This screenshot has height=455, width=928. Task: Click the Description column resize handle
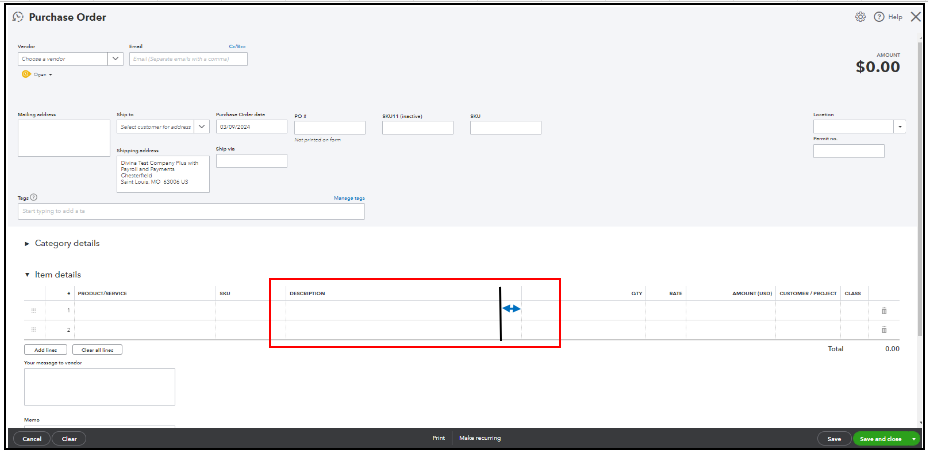pyautogui.click(x=511, y=309)
